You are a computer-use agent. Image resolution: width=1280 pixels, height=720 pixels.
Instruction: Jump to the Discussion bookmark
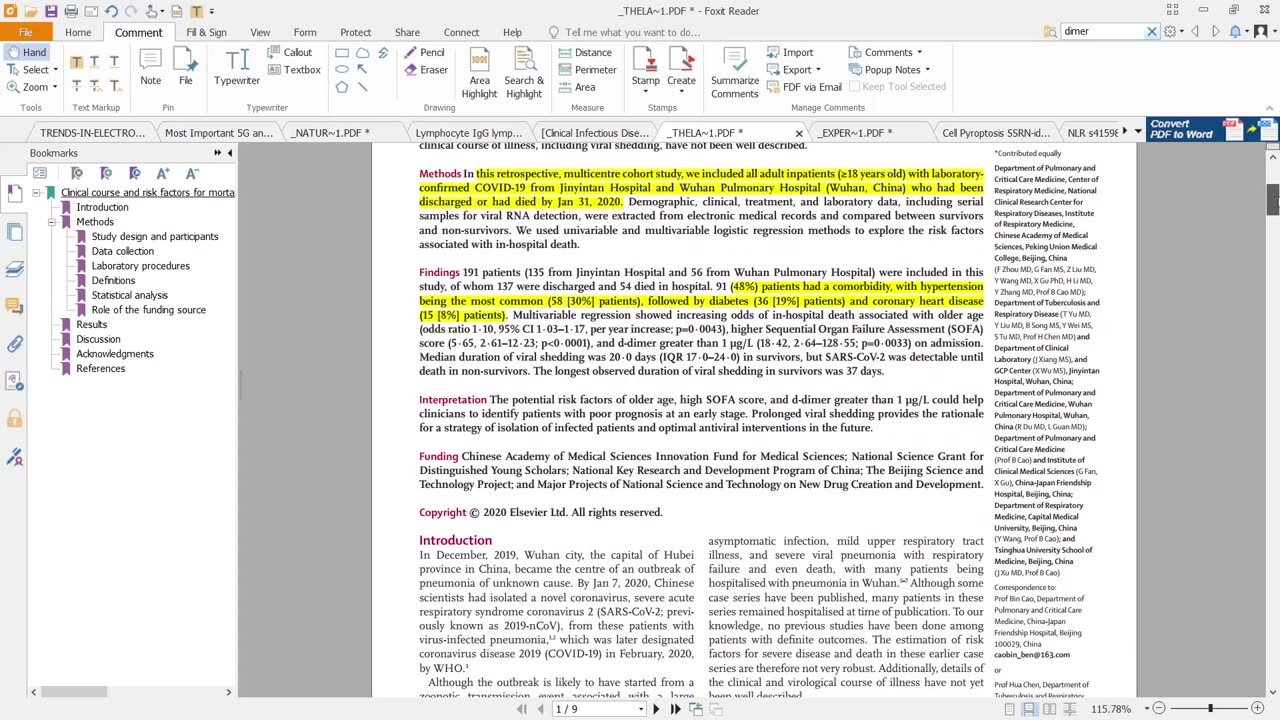pos(98,339)
